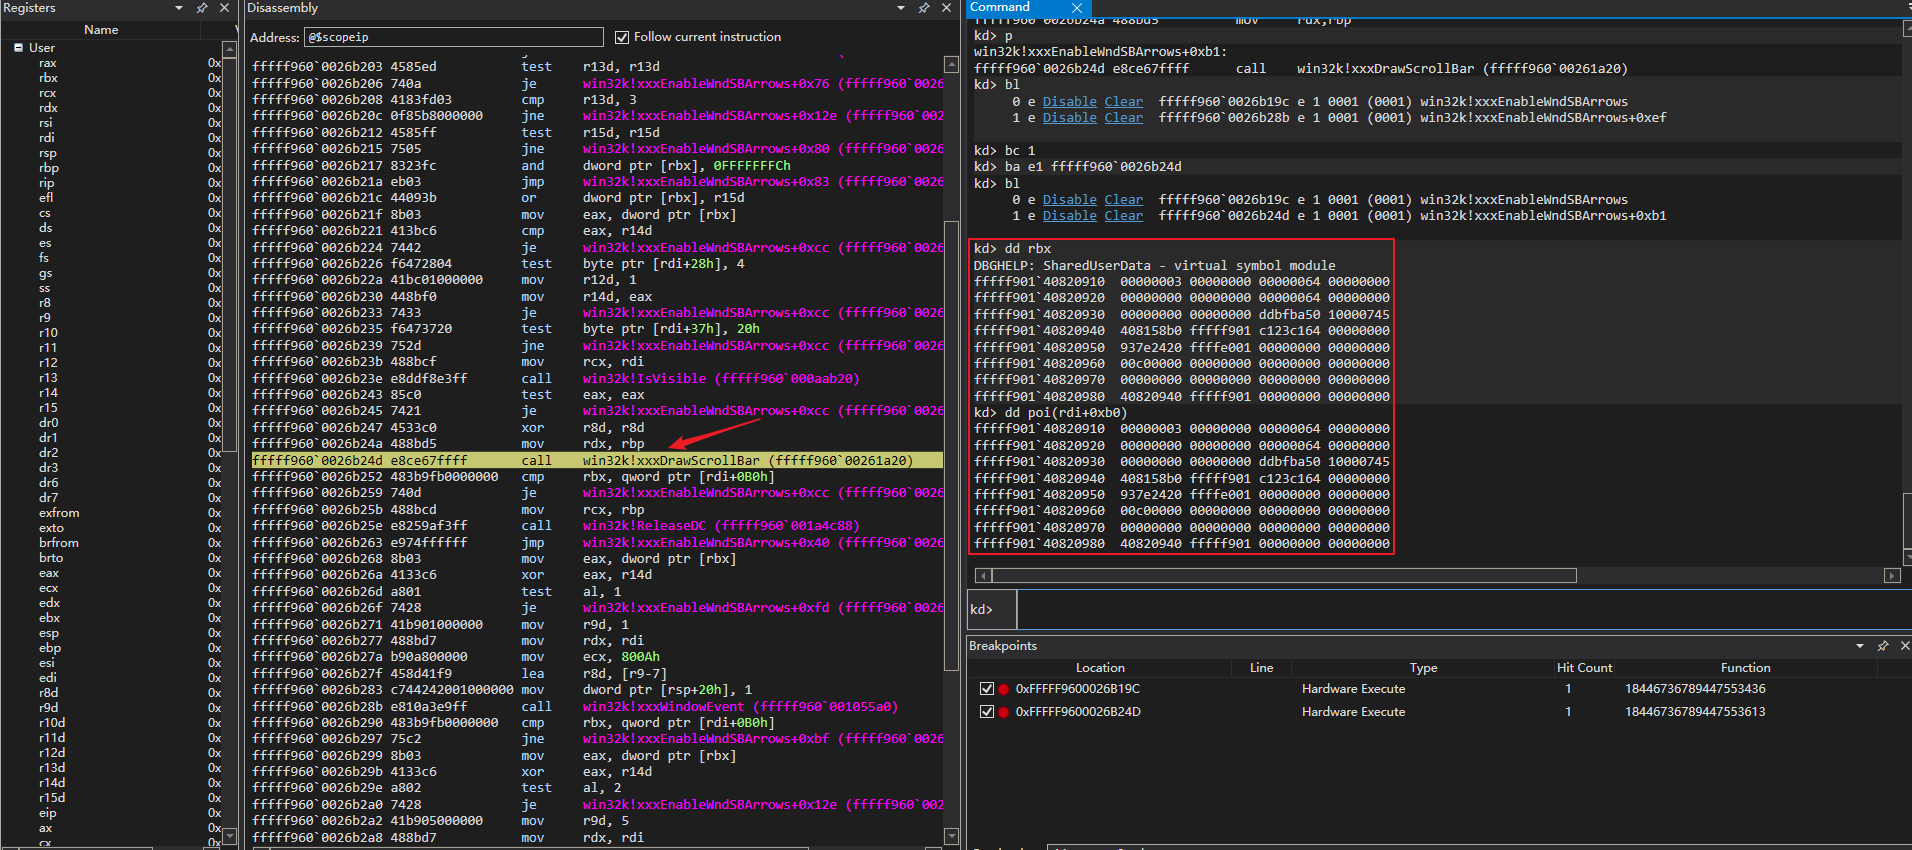Open Registers panel options dropdown
Screen dimensions: 1912x850
179,8
